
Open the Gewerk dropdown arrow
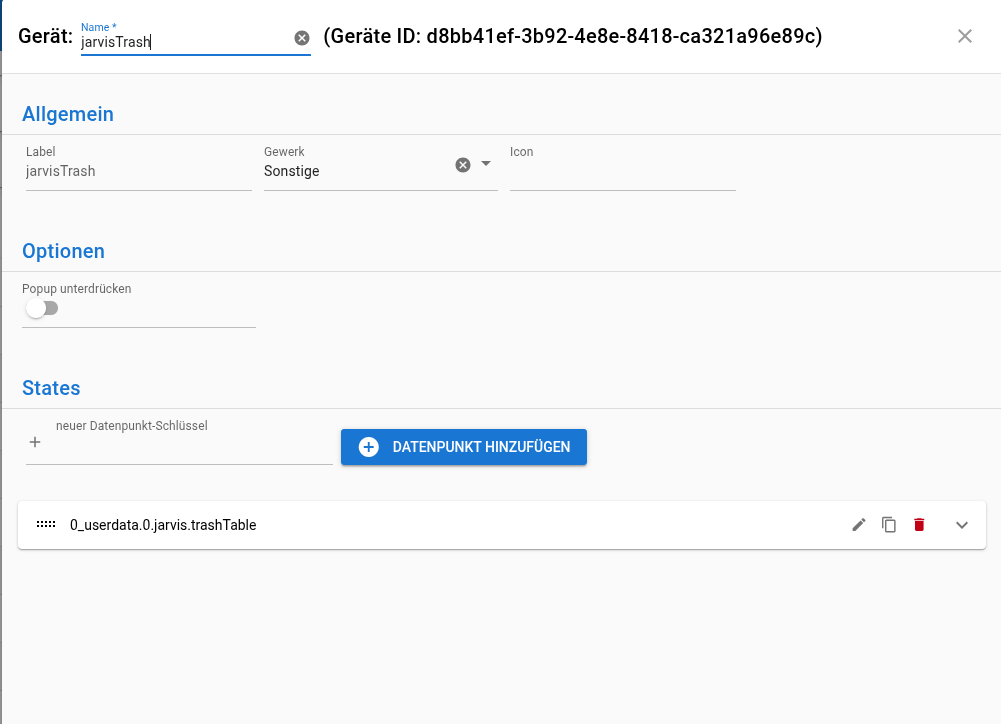tap(486, 164)
